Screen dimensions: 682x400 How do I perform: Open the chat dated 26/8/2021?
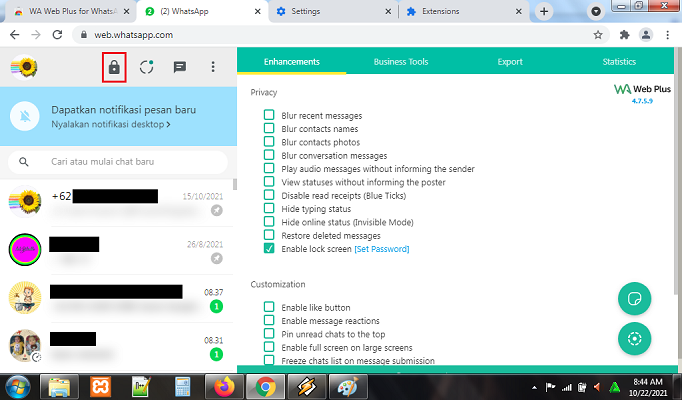(117, 250)
